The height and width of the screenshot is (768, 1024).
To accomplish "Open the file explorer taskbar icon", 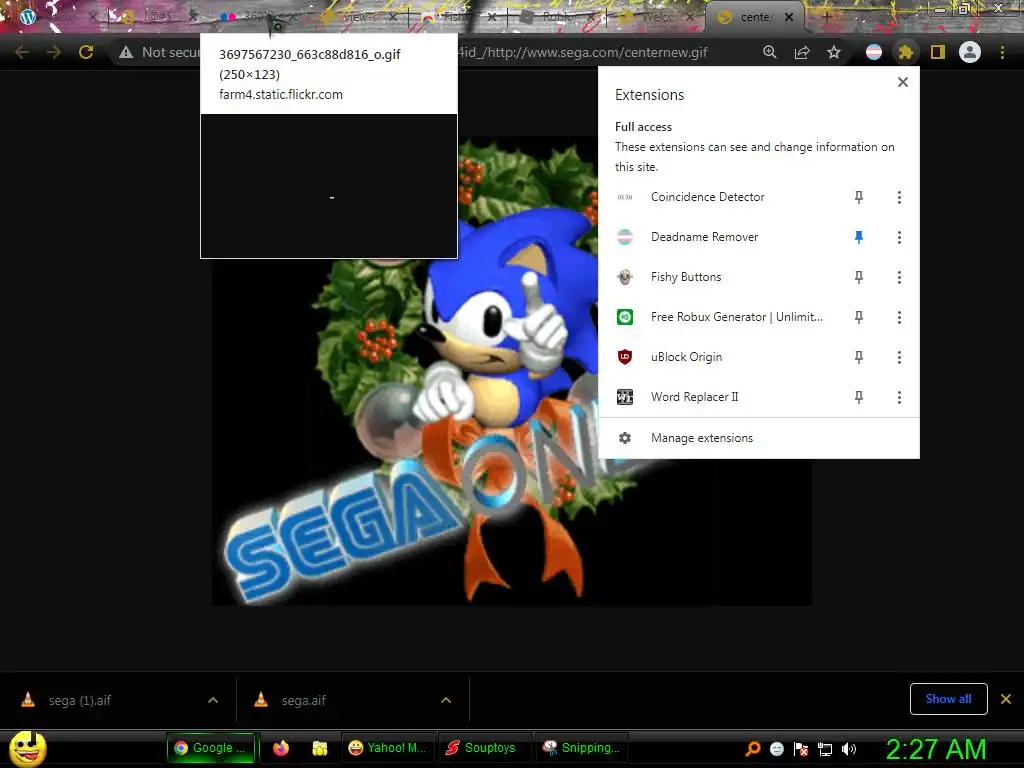I will click(x=319, y=748).
